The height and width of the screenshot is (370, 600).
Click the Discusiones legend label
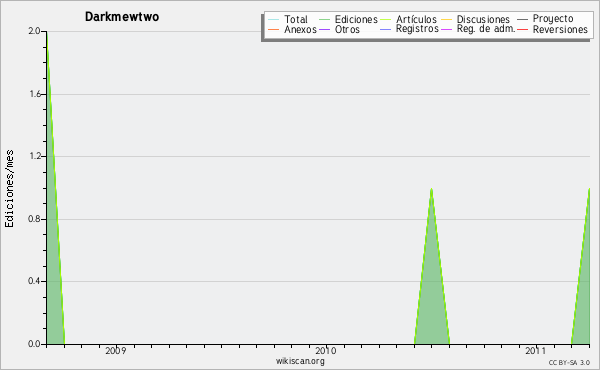click(483, 19)
